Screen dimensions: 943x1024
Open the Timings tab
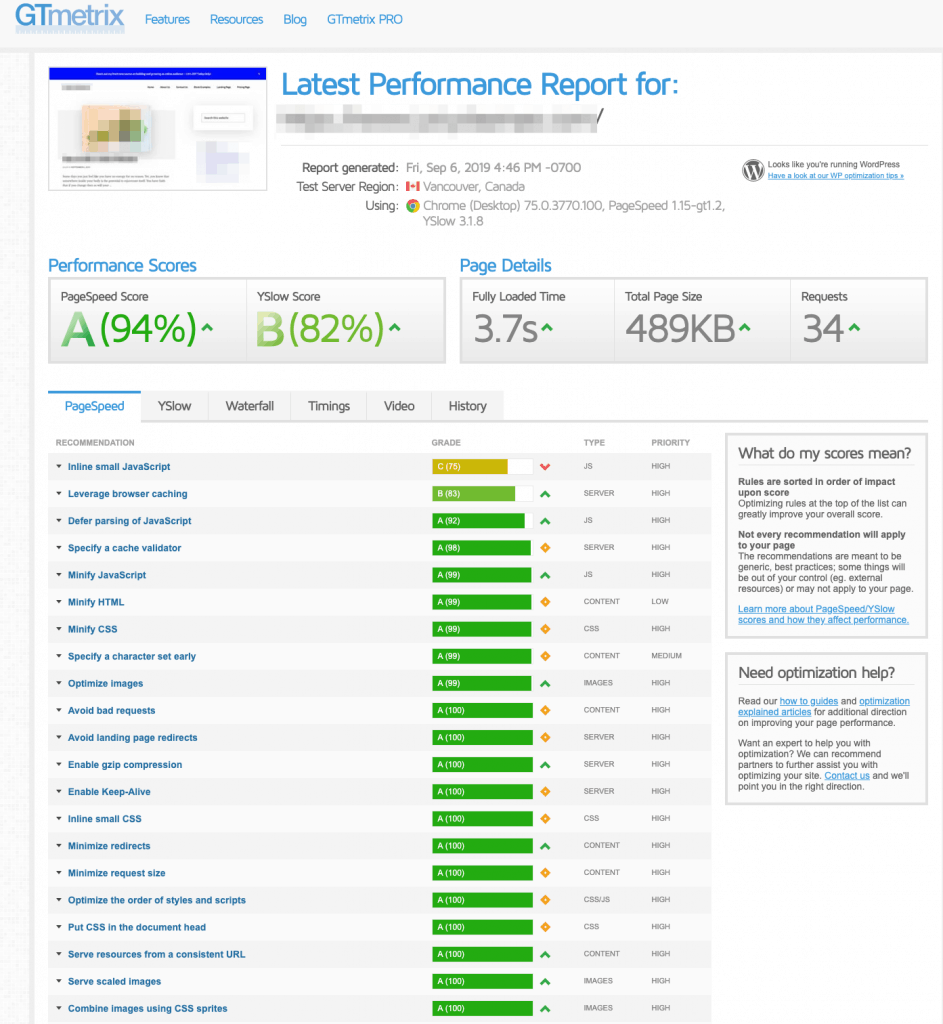point(328,406)
